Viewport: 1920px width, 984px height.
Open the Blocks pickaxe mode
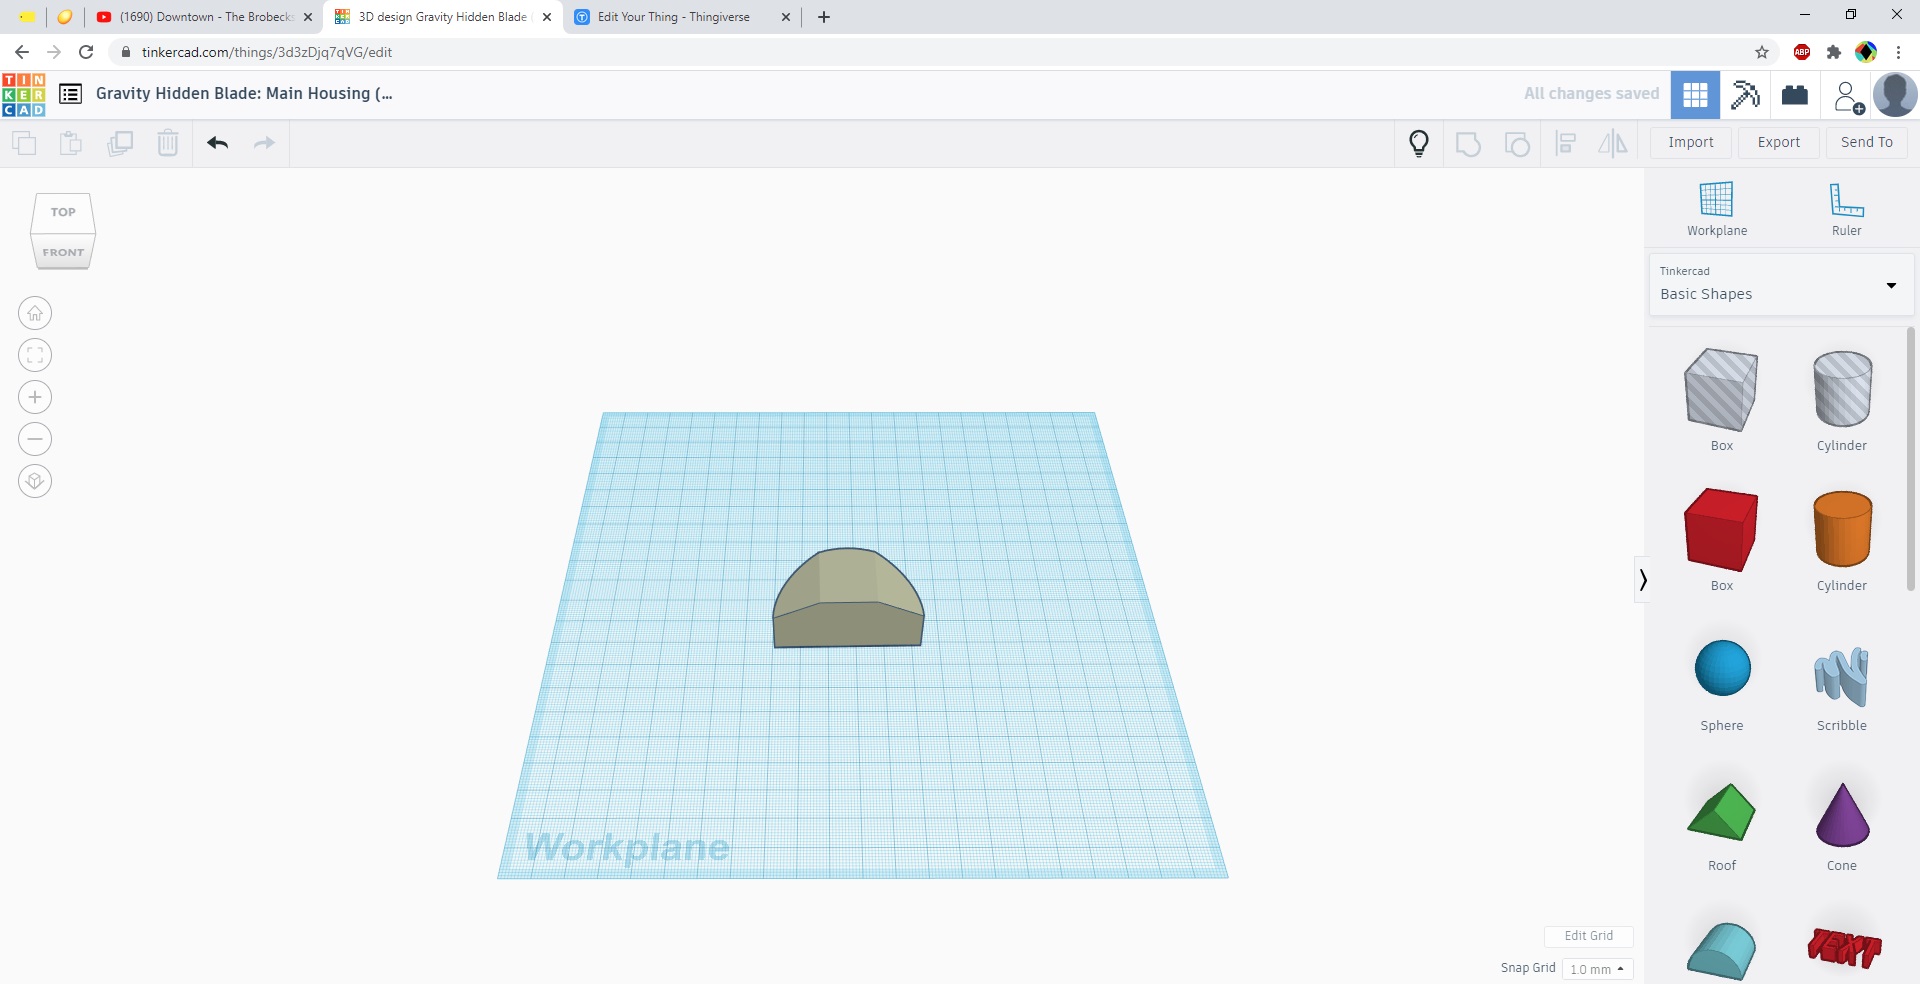click(1745, 95)
